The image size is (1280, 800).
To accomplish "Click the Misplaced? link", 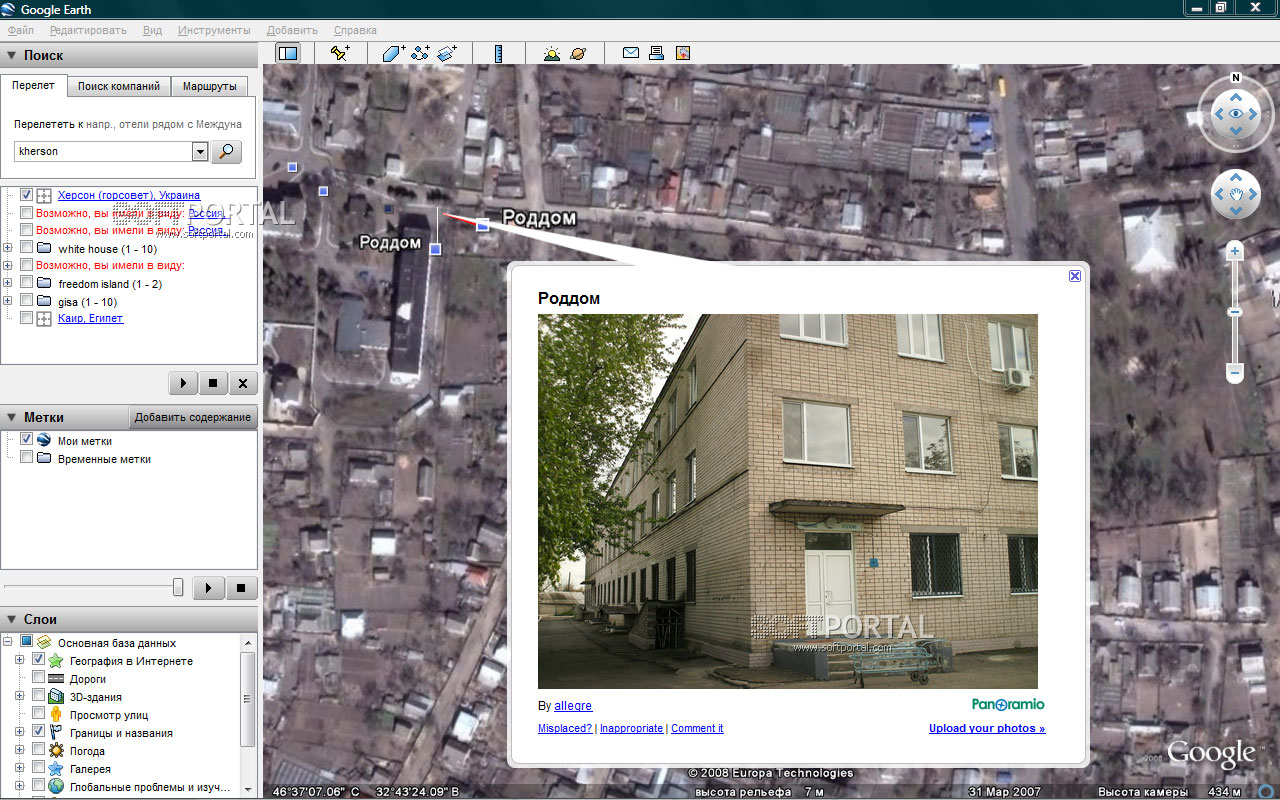I will click(565, 728).
